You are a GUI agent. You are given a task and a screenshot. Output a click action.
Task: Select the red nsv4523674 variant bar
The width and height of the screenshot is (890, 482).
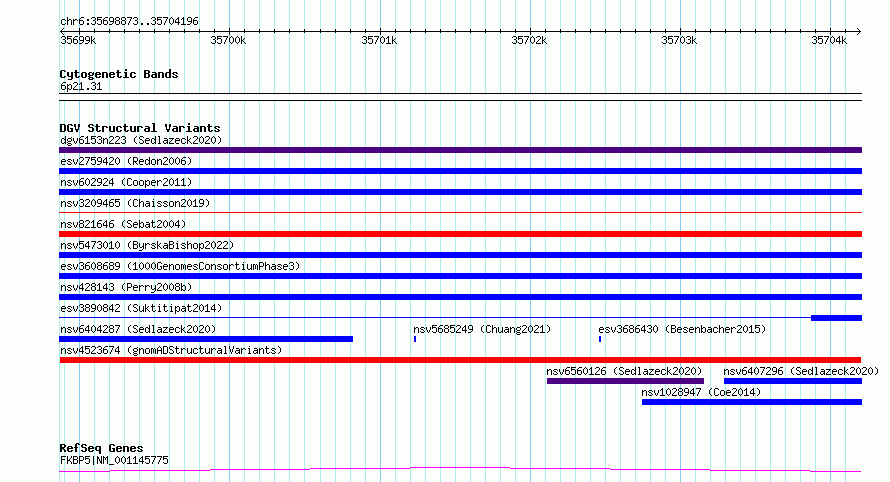click(x=460, y=360)
